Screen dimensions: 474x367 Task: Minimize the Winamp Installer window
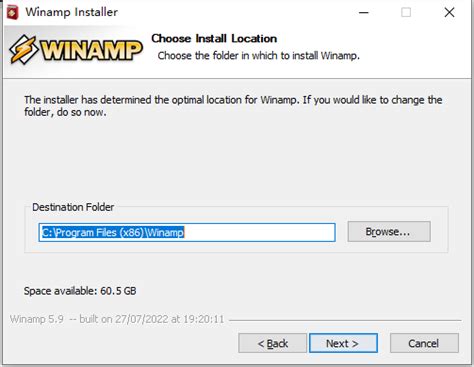[364, 13]
